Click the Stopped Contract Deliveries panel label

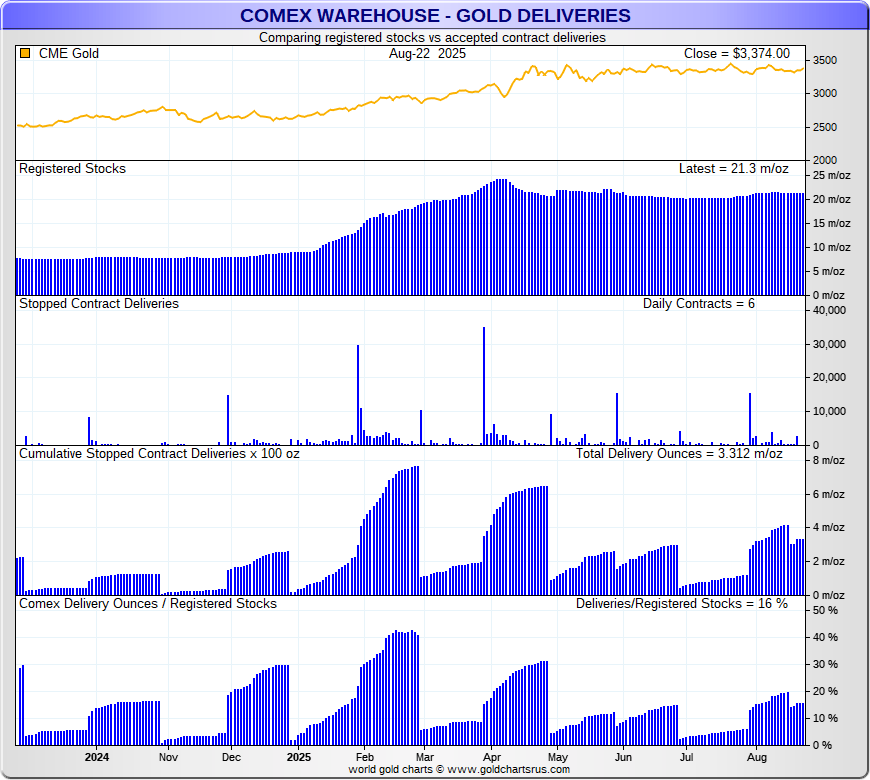coord(99,303)
